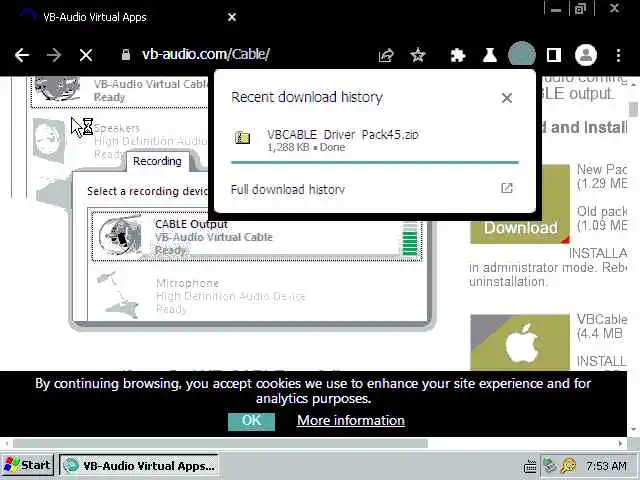This screenshot has height=480, width=640.
Task: Restore down the browser window
Action: 580,9
